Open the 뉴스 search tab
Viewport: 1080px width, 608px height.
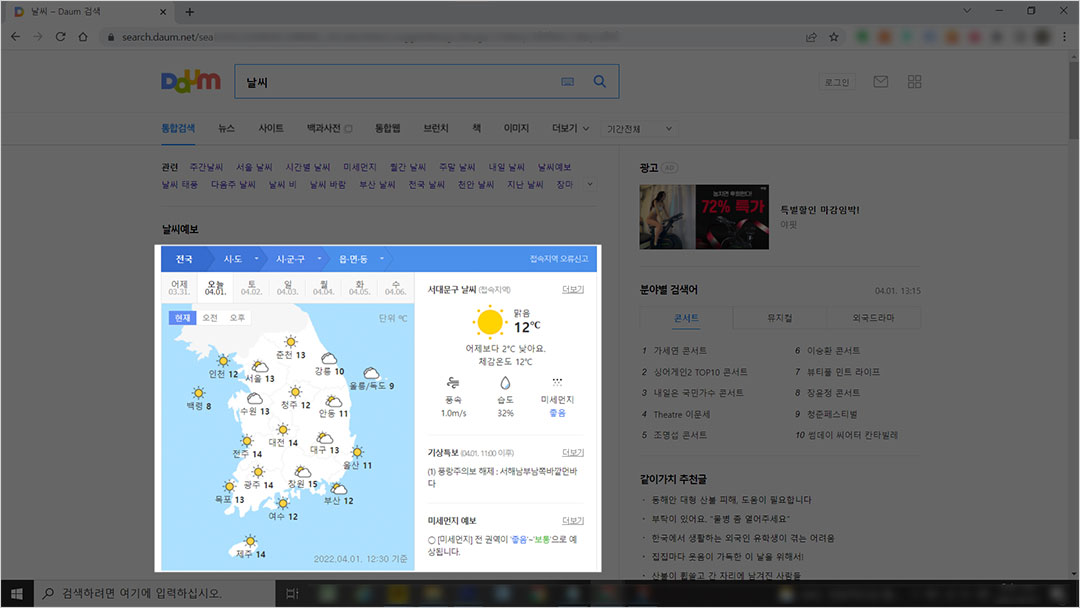(227, 128)
